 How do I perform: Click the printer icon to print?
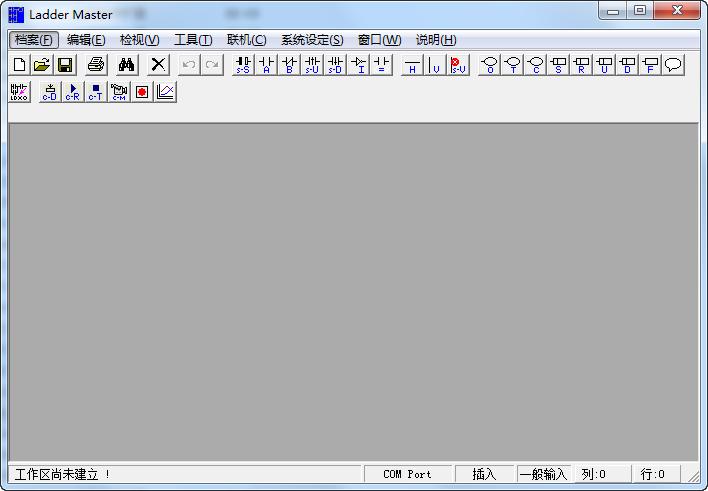point(96,65)
